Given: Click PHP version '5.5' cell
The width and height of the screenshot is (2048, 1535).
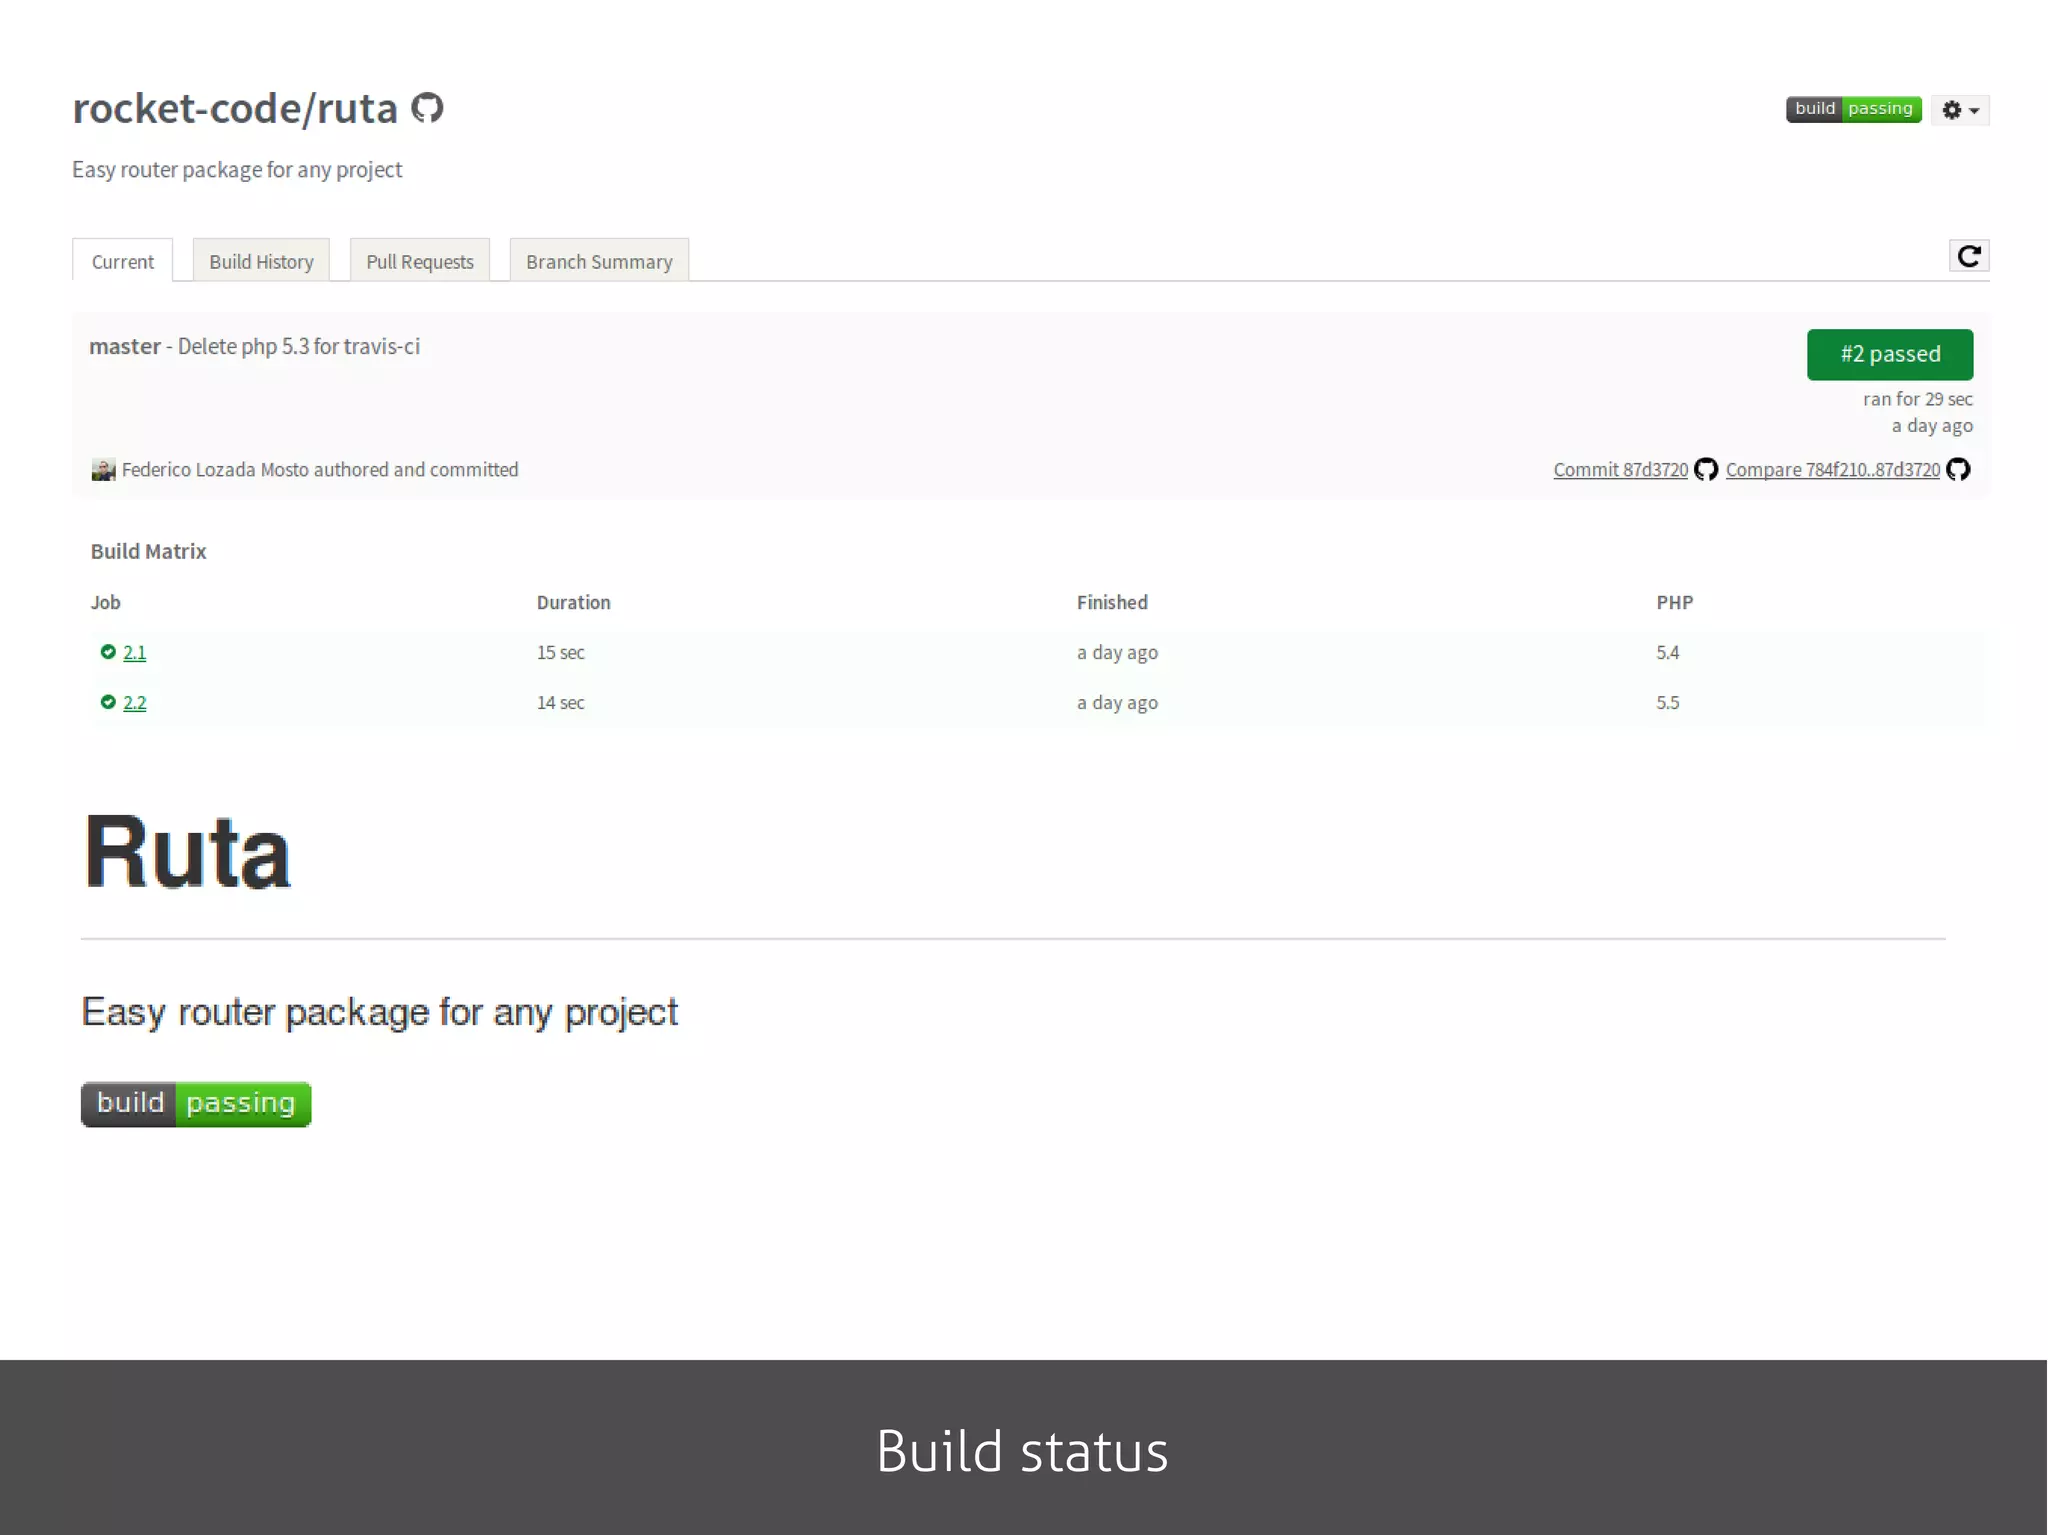Looking at the screenshot, I should [x=1667, y=702].
